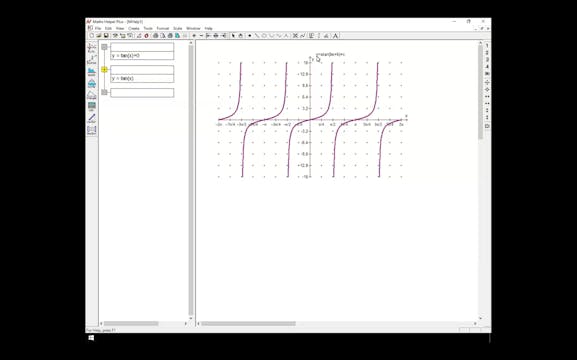Click the plus zoom-in toolbar icon

194,36
